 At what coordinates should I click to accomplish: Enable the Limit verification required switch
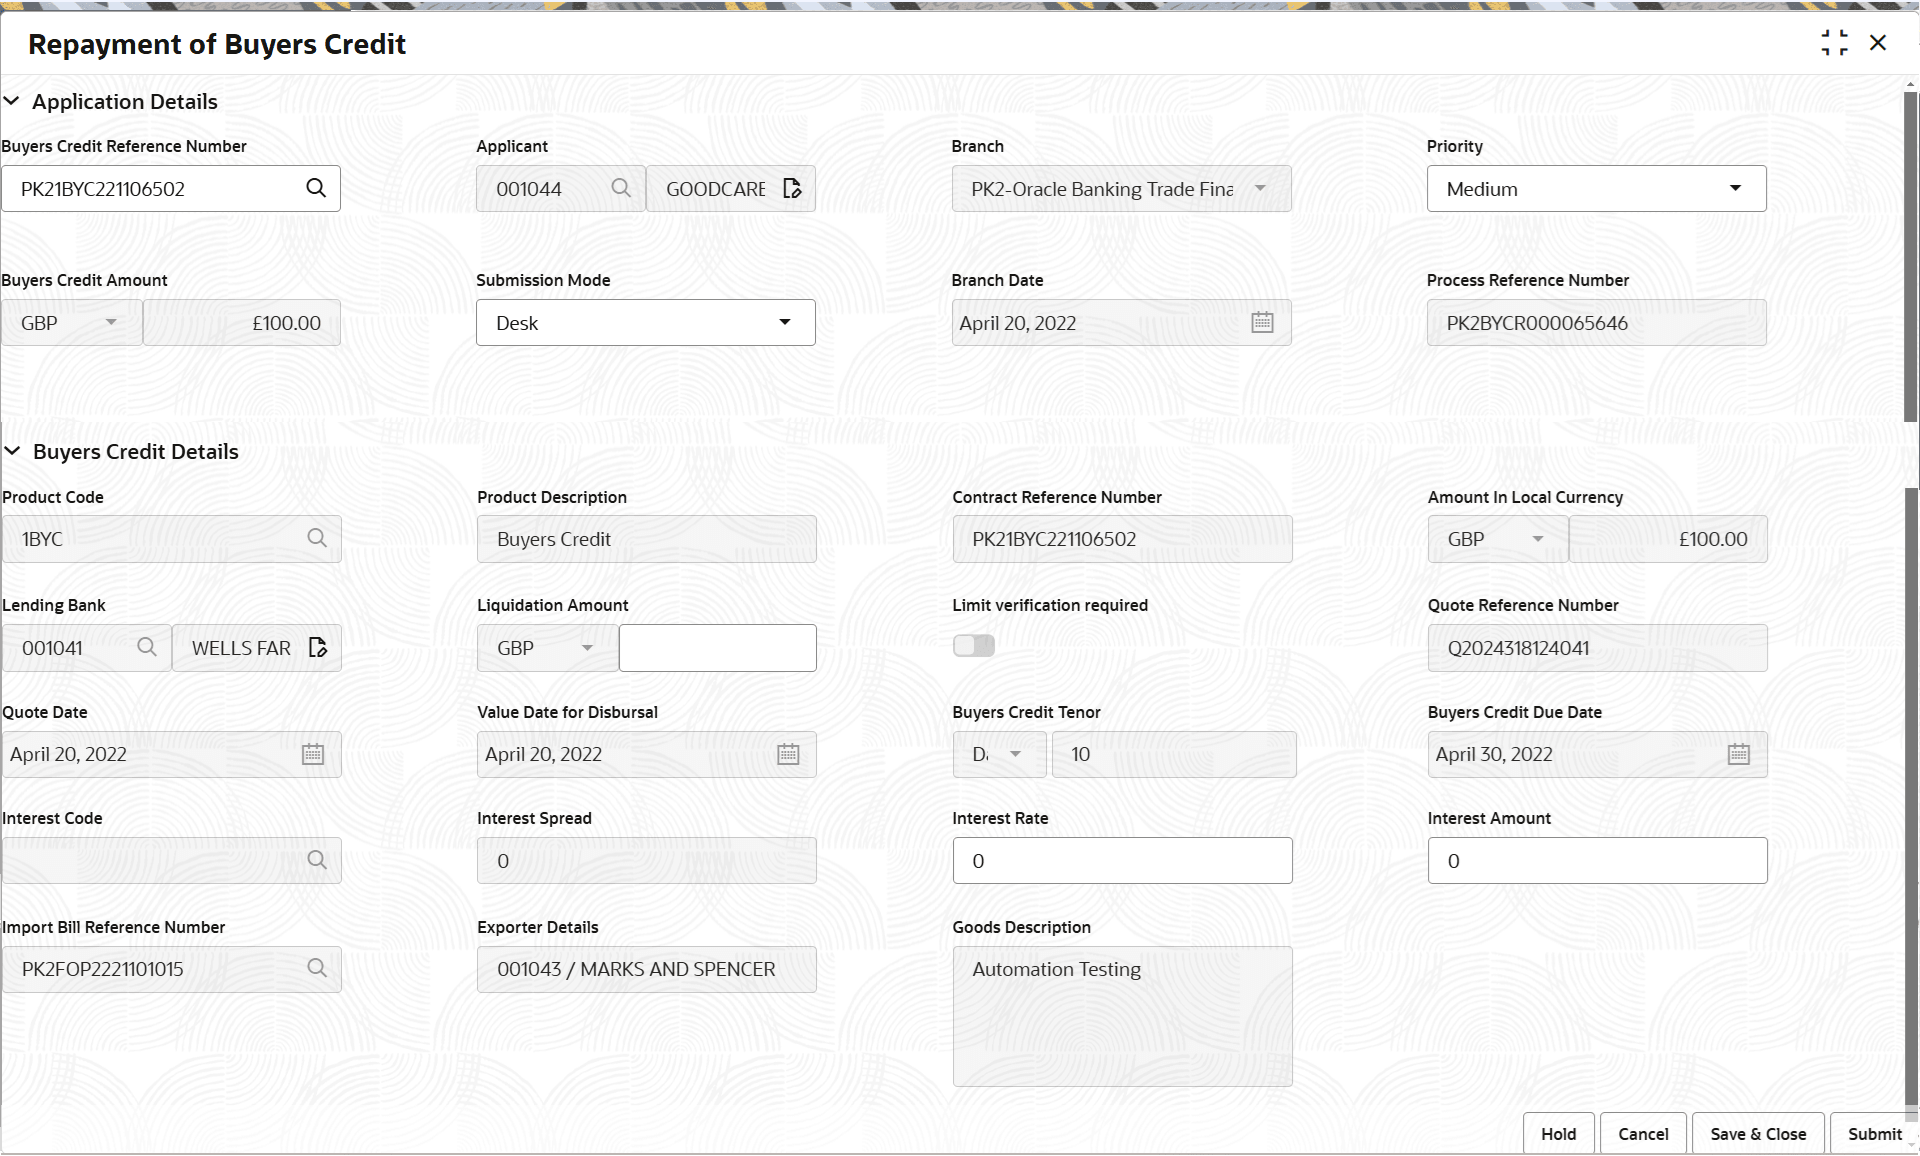point(973,645)
